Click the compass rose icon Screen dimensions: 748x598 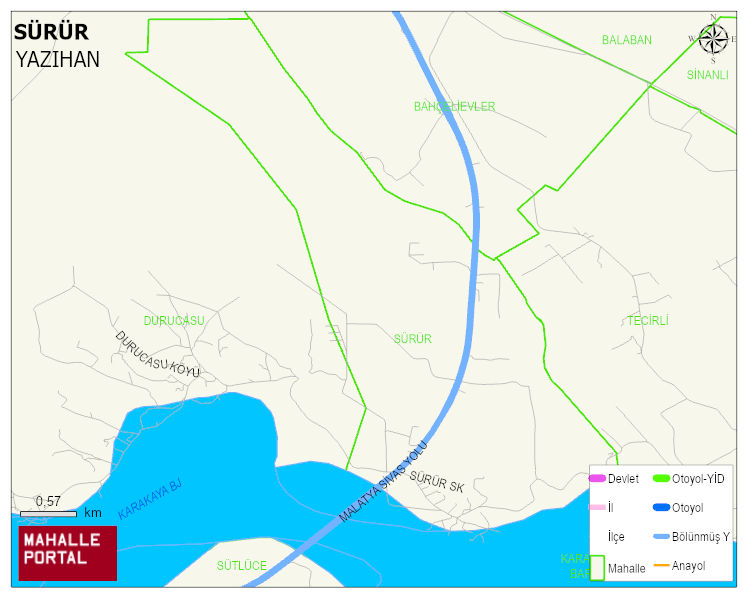click(713, 39)
